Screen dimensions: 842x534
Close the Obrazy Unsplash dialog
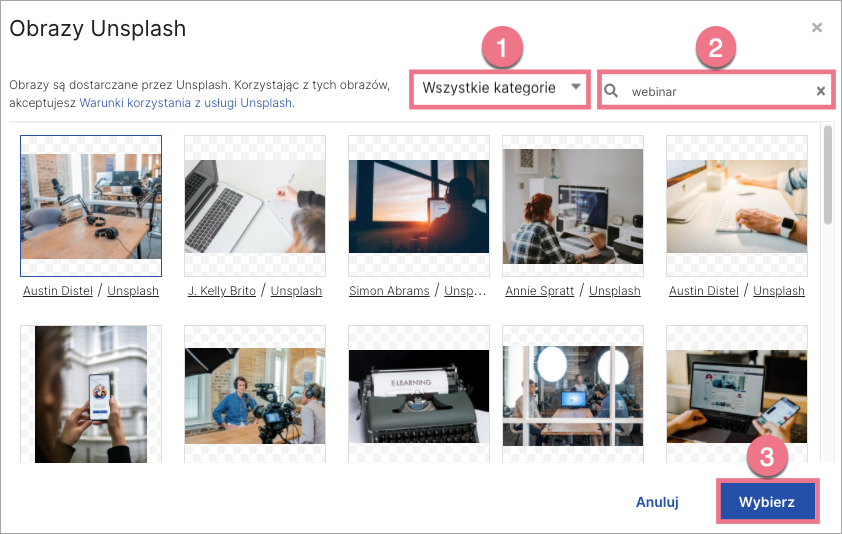coord(817,28)
